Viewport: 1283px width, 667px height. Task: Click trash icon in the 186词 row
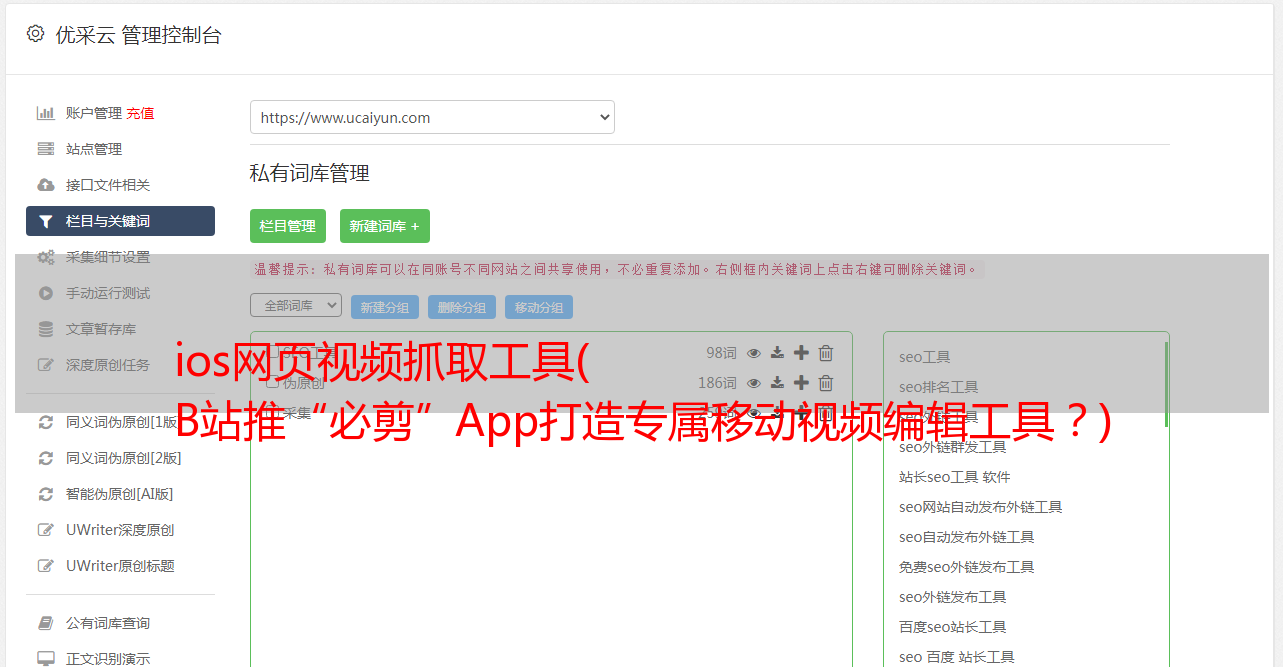coord(826,383)
